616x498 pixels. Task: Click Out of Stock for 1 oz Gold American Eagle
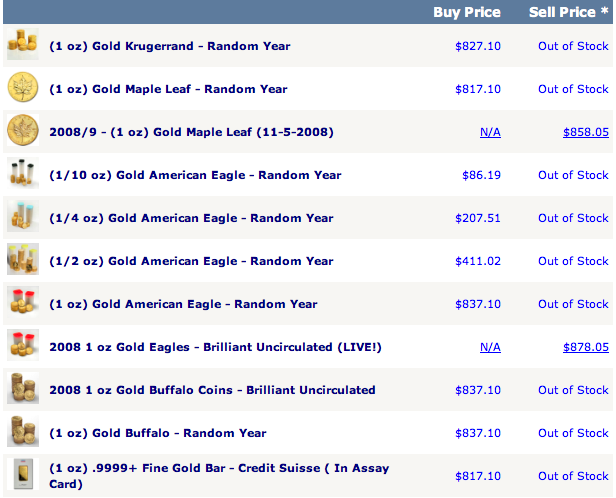coord(573,304)
